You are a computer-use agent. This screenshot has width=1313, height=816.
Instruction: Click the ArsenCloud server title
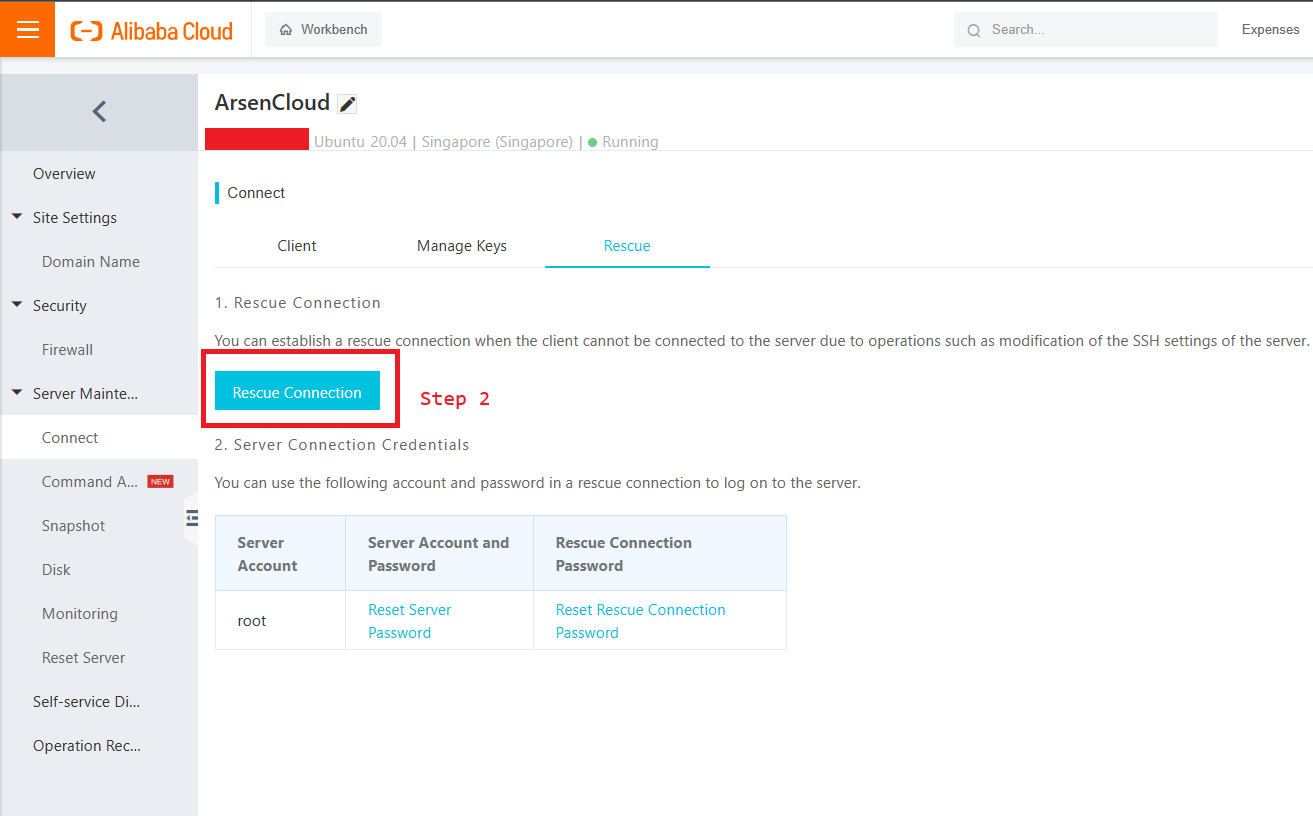coord(272,103)
